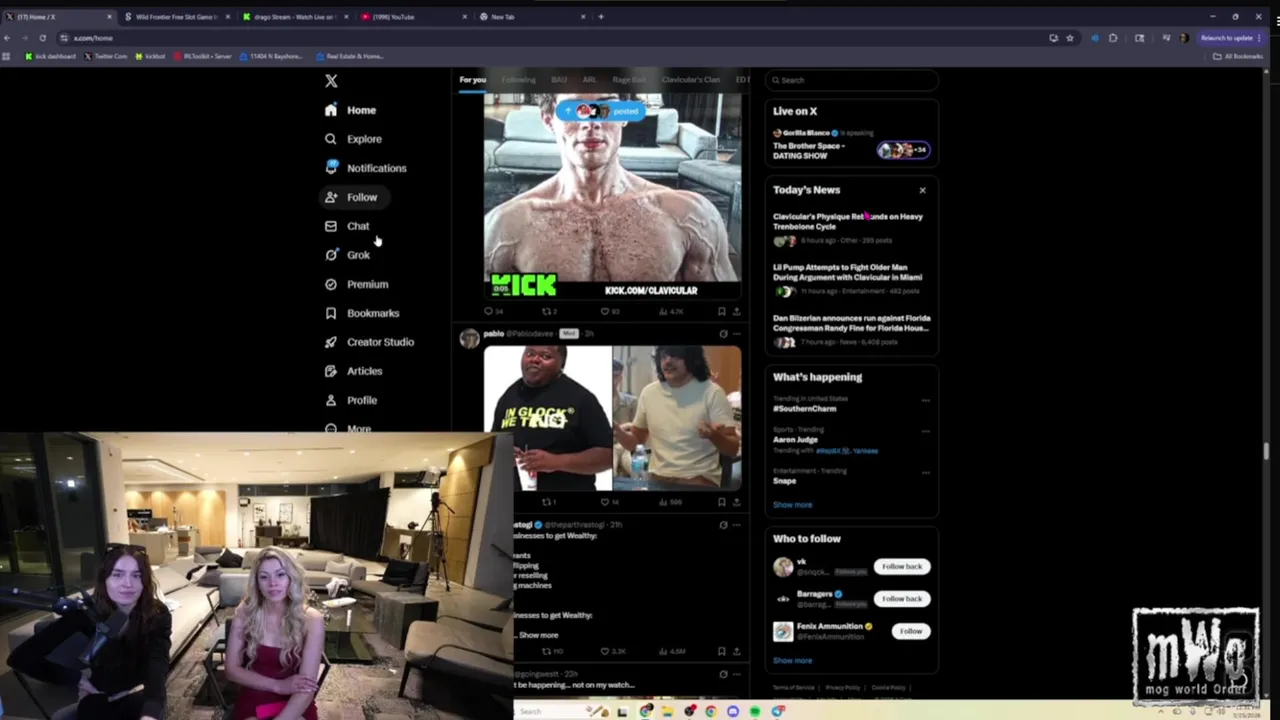Close the Today's News panel
The image size is (1280, 720).
click(922, 190)
